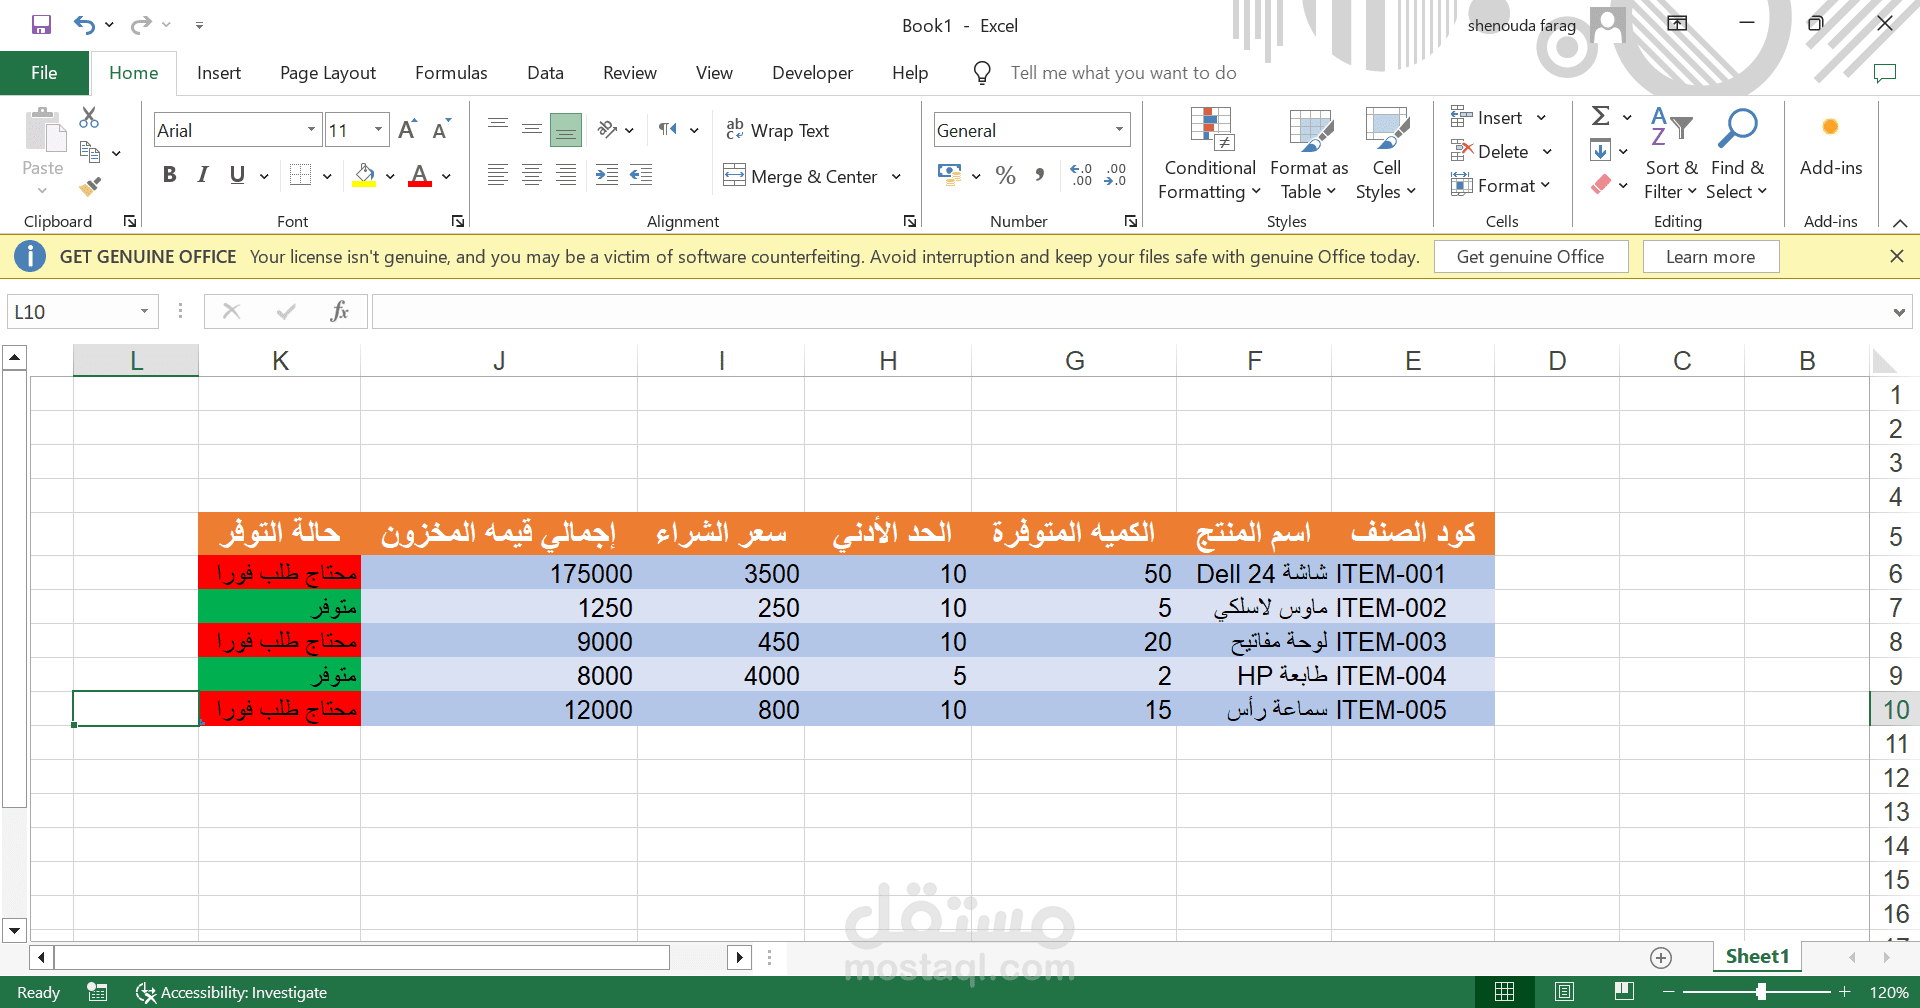
Task: Toggle Bold formatting
Action: point(170,175)
